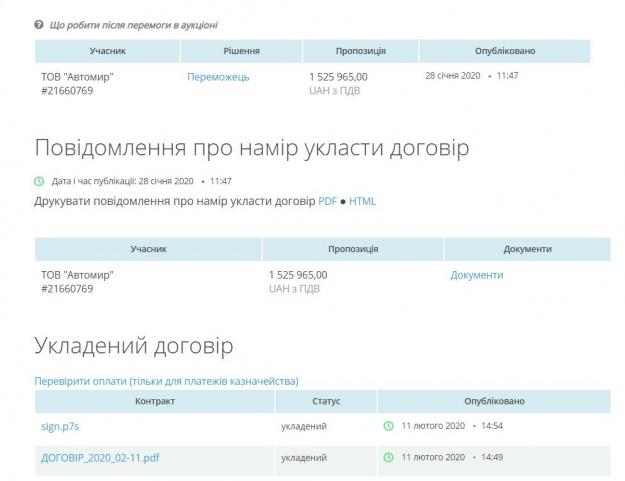Click the clock icon in the sign.p7s row
Image resolution: width=625 pixels, height=481 pixels.
coord(388,426)
